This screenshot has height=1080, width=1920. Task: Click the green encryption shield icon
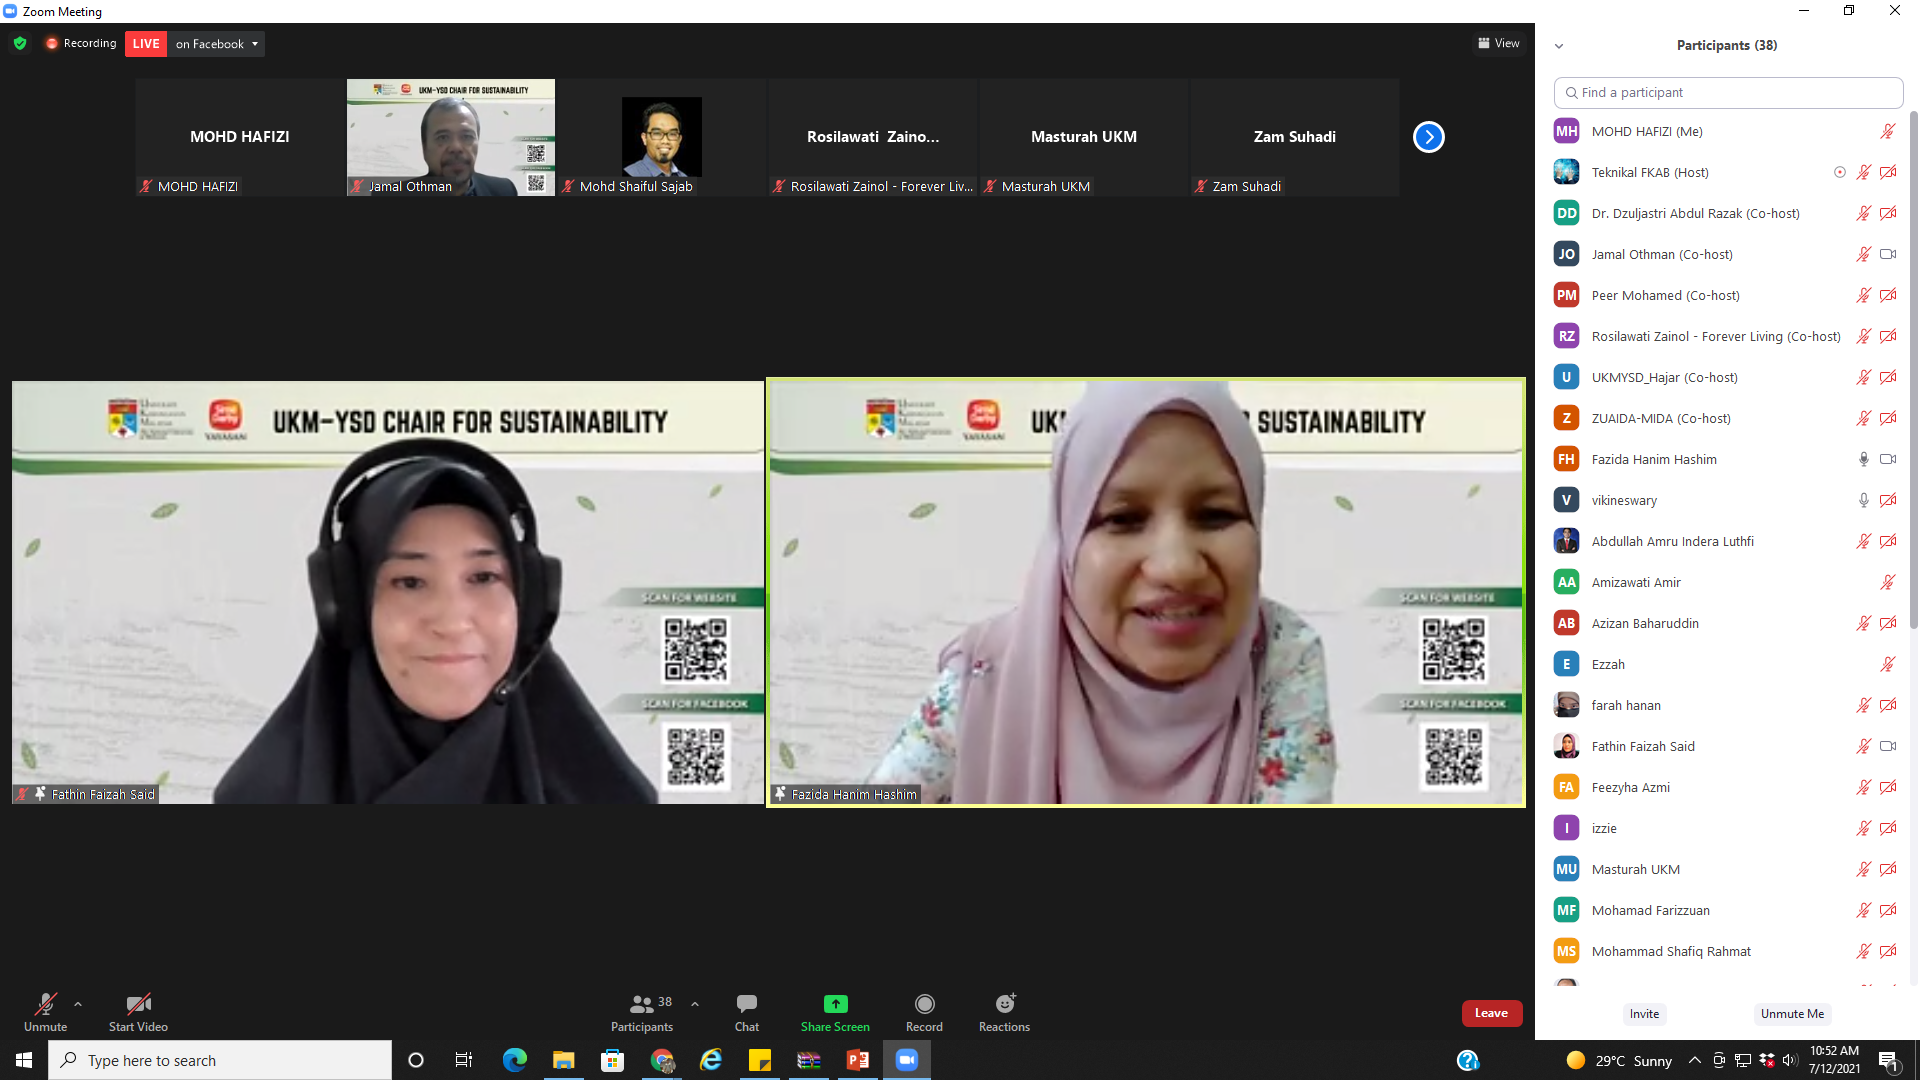[x=20, y=43]
